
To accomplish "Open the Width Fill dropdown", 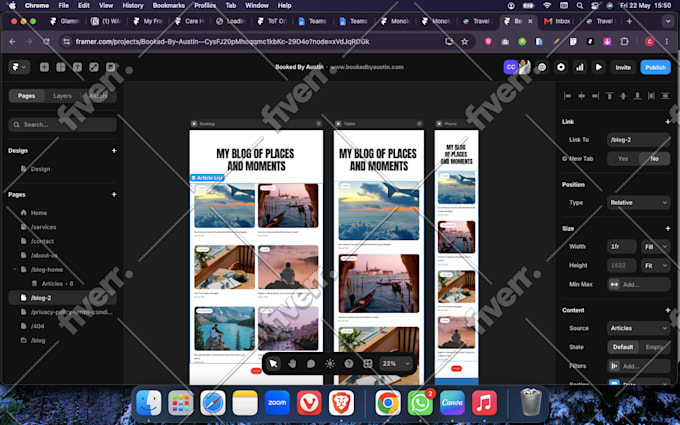I will (x=655, y=246).
